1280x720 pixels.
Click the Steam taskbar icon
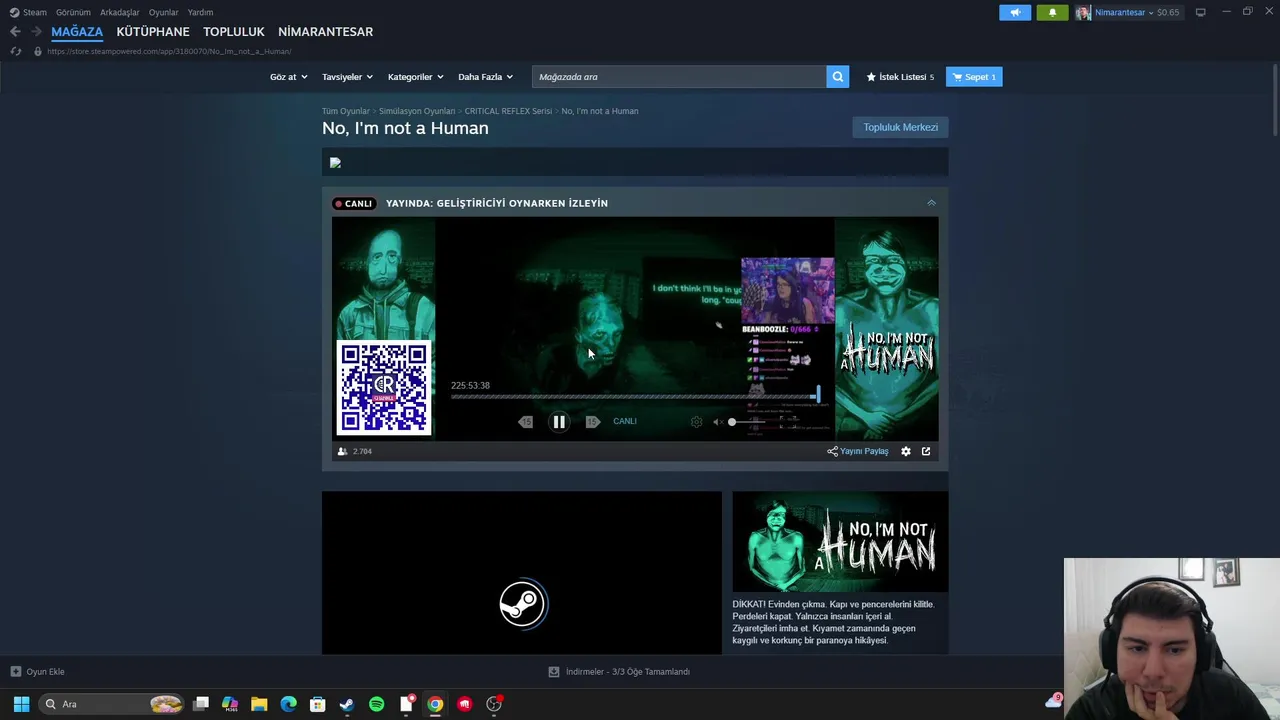coord(347,704)
